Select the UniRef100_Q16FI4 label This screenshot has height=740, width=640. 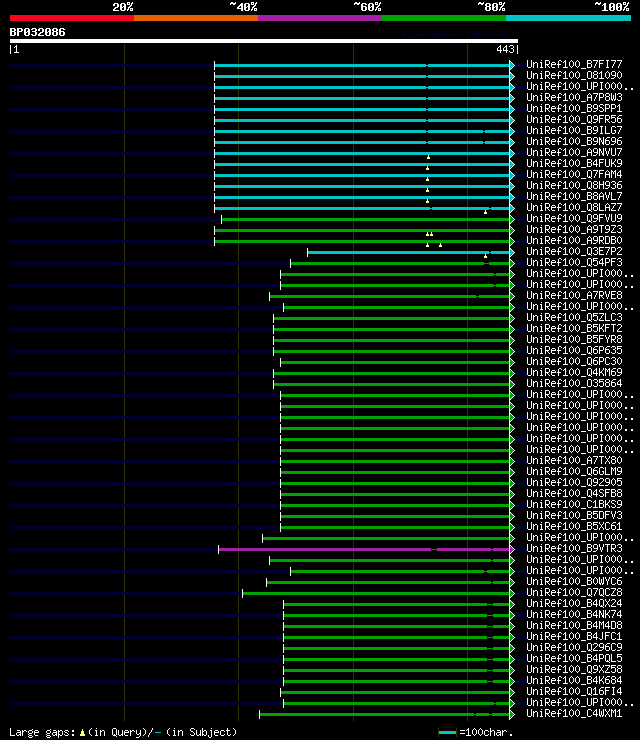tap(574, 691)
